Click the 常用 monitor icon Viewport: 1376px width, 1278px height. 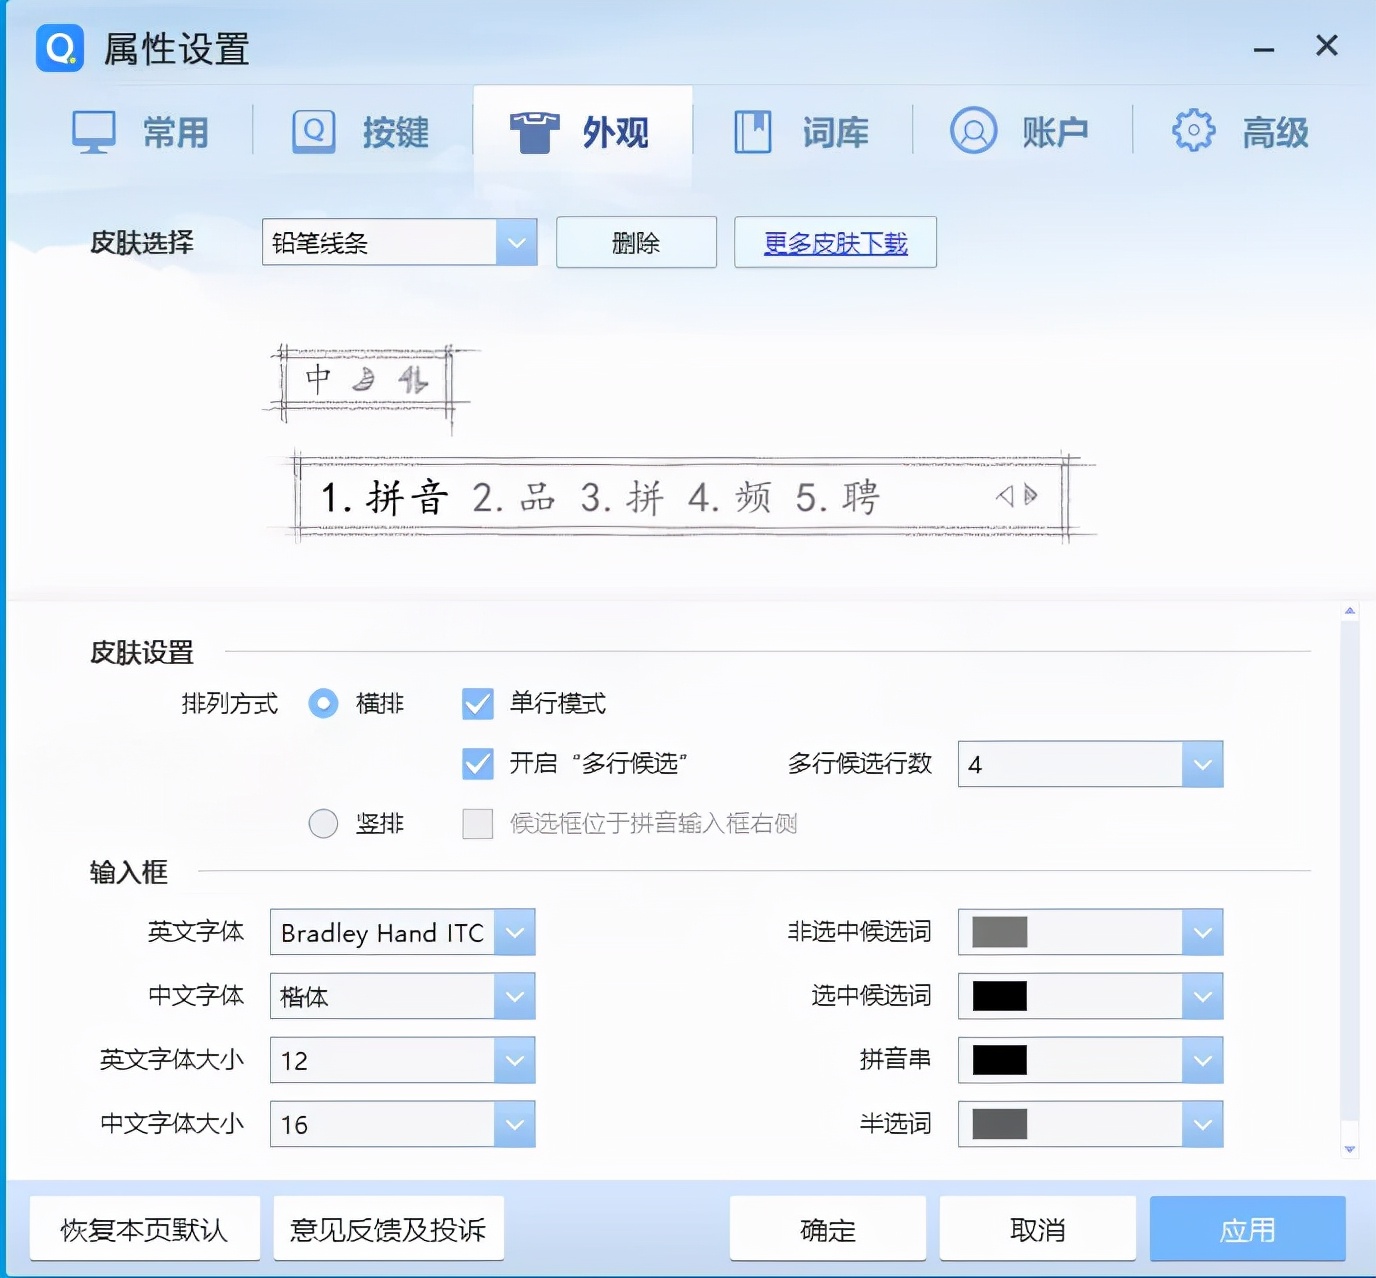[92, 130]
